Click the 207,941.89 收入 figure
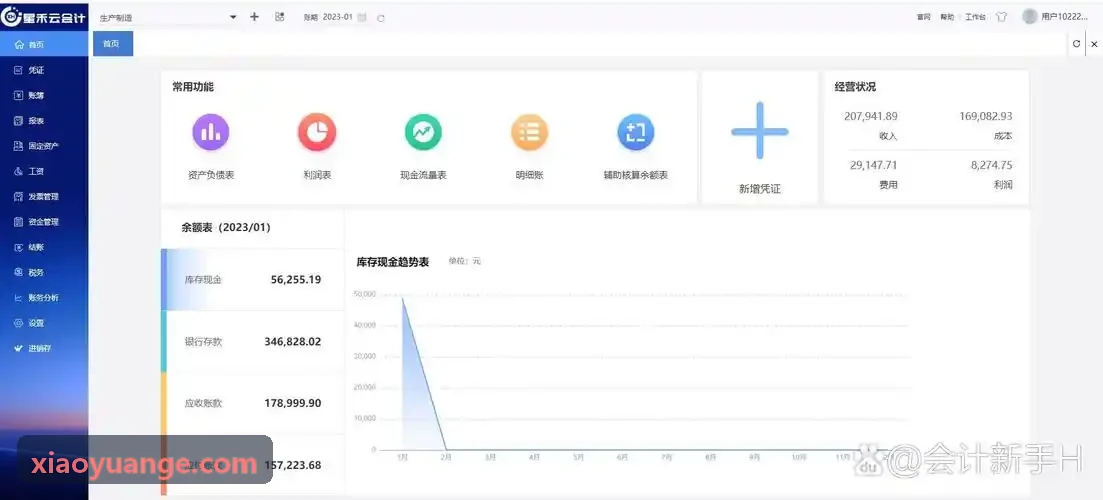This screenshot has height=500, width=1103. tap(871, 116)
